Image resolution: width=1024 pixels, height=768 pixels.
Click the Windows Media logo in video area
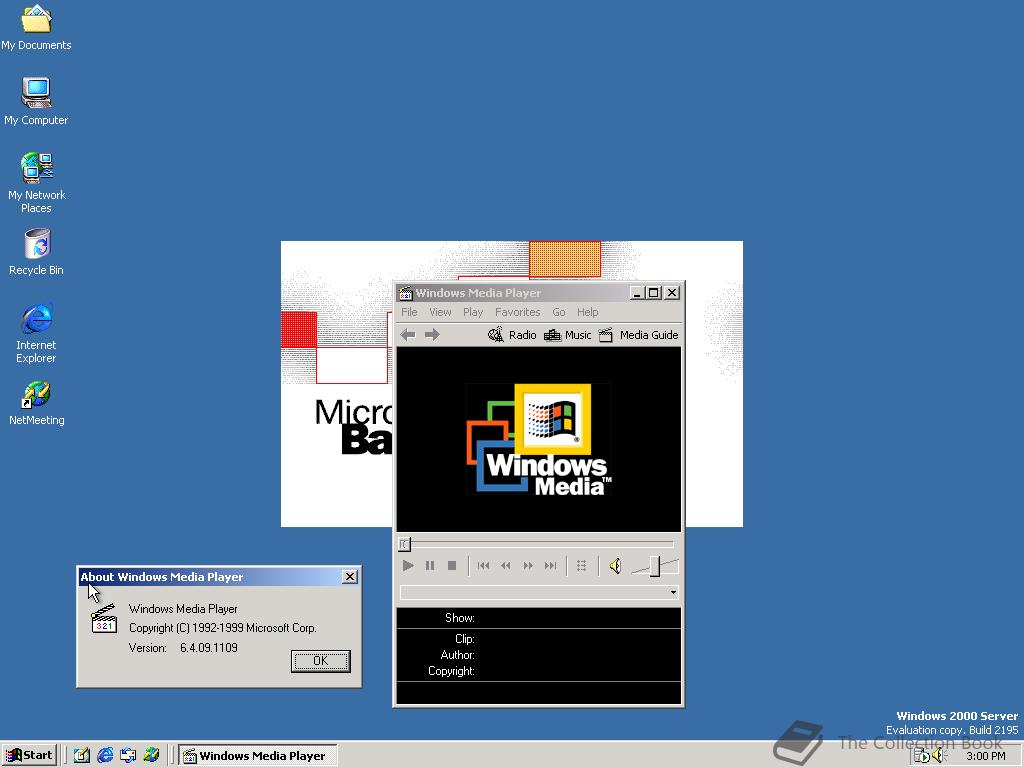click(x=539, y=439)
